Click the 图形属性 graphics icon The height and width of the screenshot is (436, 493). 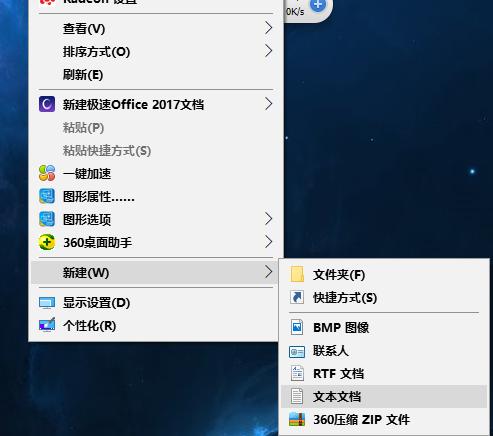click(x=47, y=196)
